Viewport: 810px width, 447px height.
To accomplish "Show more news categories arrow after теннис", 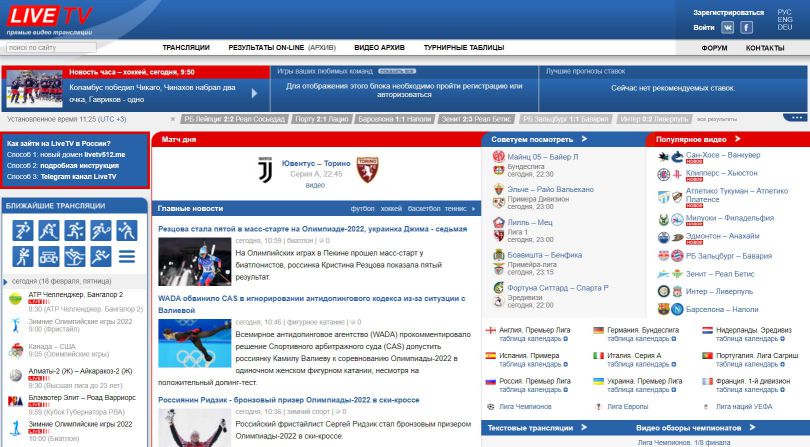I will pos(473,209).
